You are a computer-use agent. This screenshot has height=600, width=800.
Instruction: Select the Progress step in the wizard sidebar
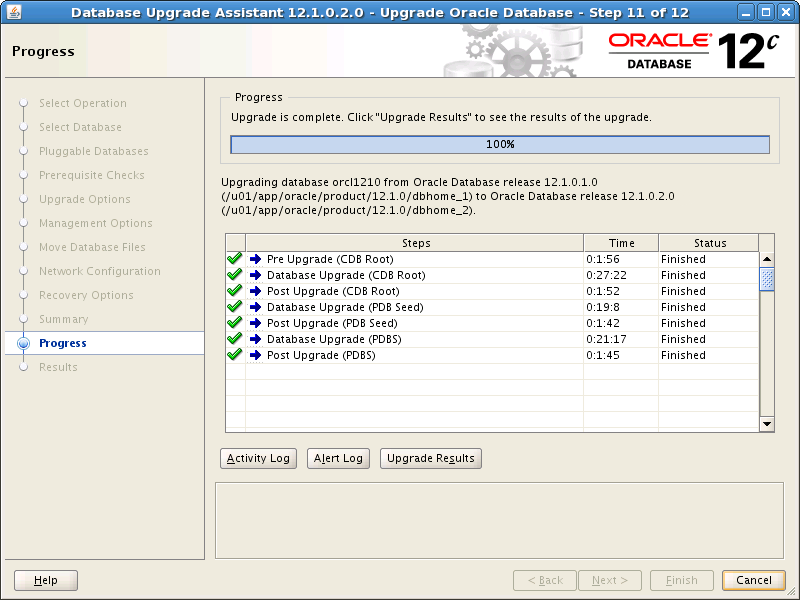63,343
